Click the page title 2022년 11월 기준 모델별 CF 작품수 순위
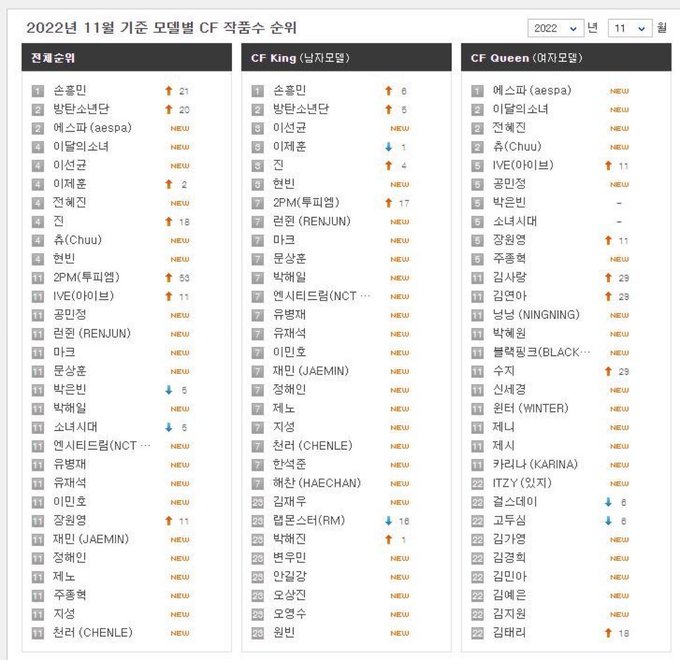Screen dimensions: 680x660 [161, 28]
